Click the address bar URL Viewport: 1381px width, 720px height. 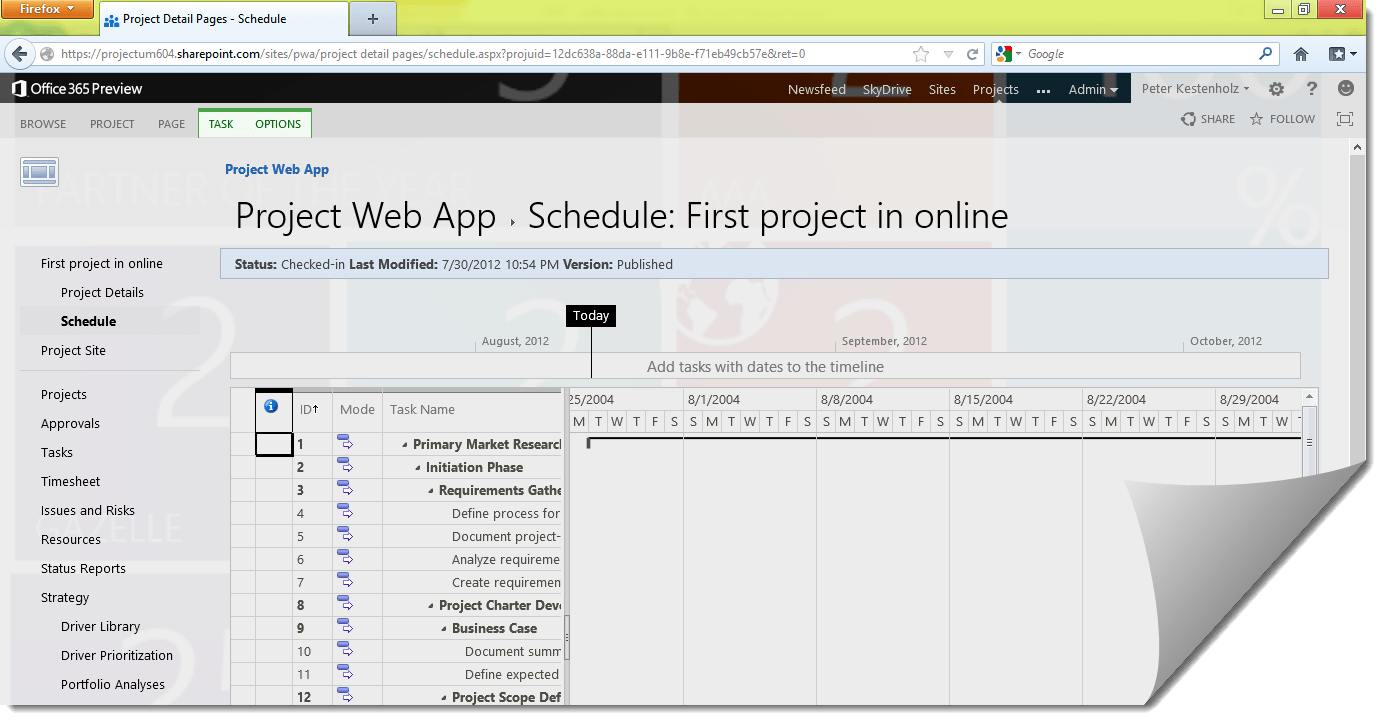[432, 54]
